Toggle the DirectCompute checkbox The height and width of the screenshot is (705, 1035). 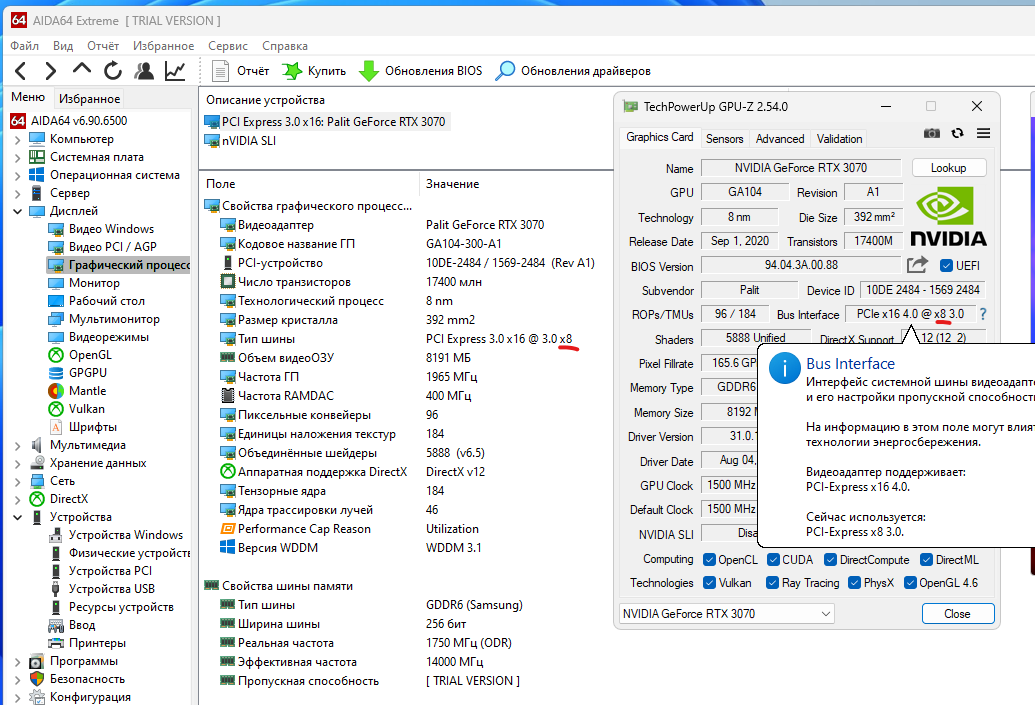(x=830, y=560)
